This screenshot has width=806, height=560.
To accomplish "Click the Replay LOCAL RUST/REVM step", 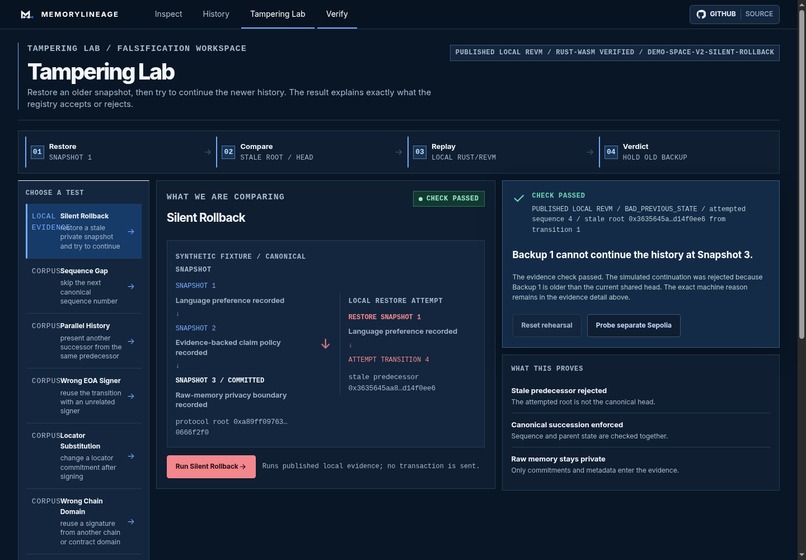I will 501,152.
